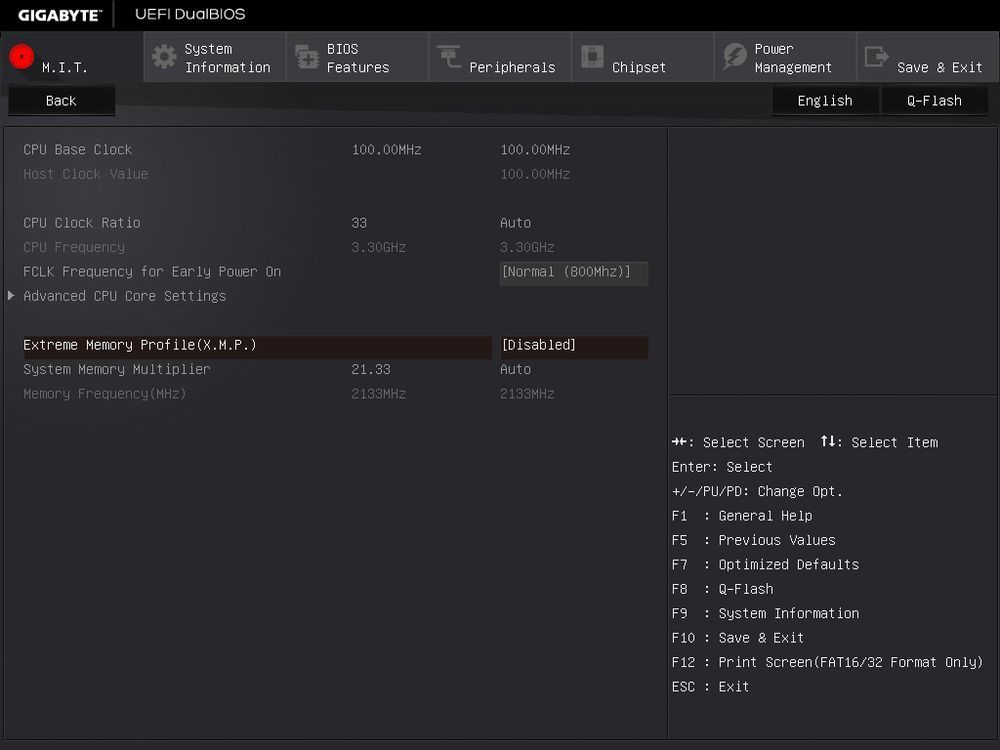Highlight the Extreme Memory Profile(X.M.P.) row
This screenshot has width=1000, height=750.
point(257,346)
